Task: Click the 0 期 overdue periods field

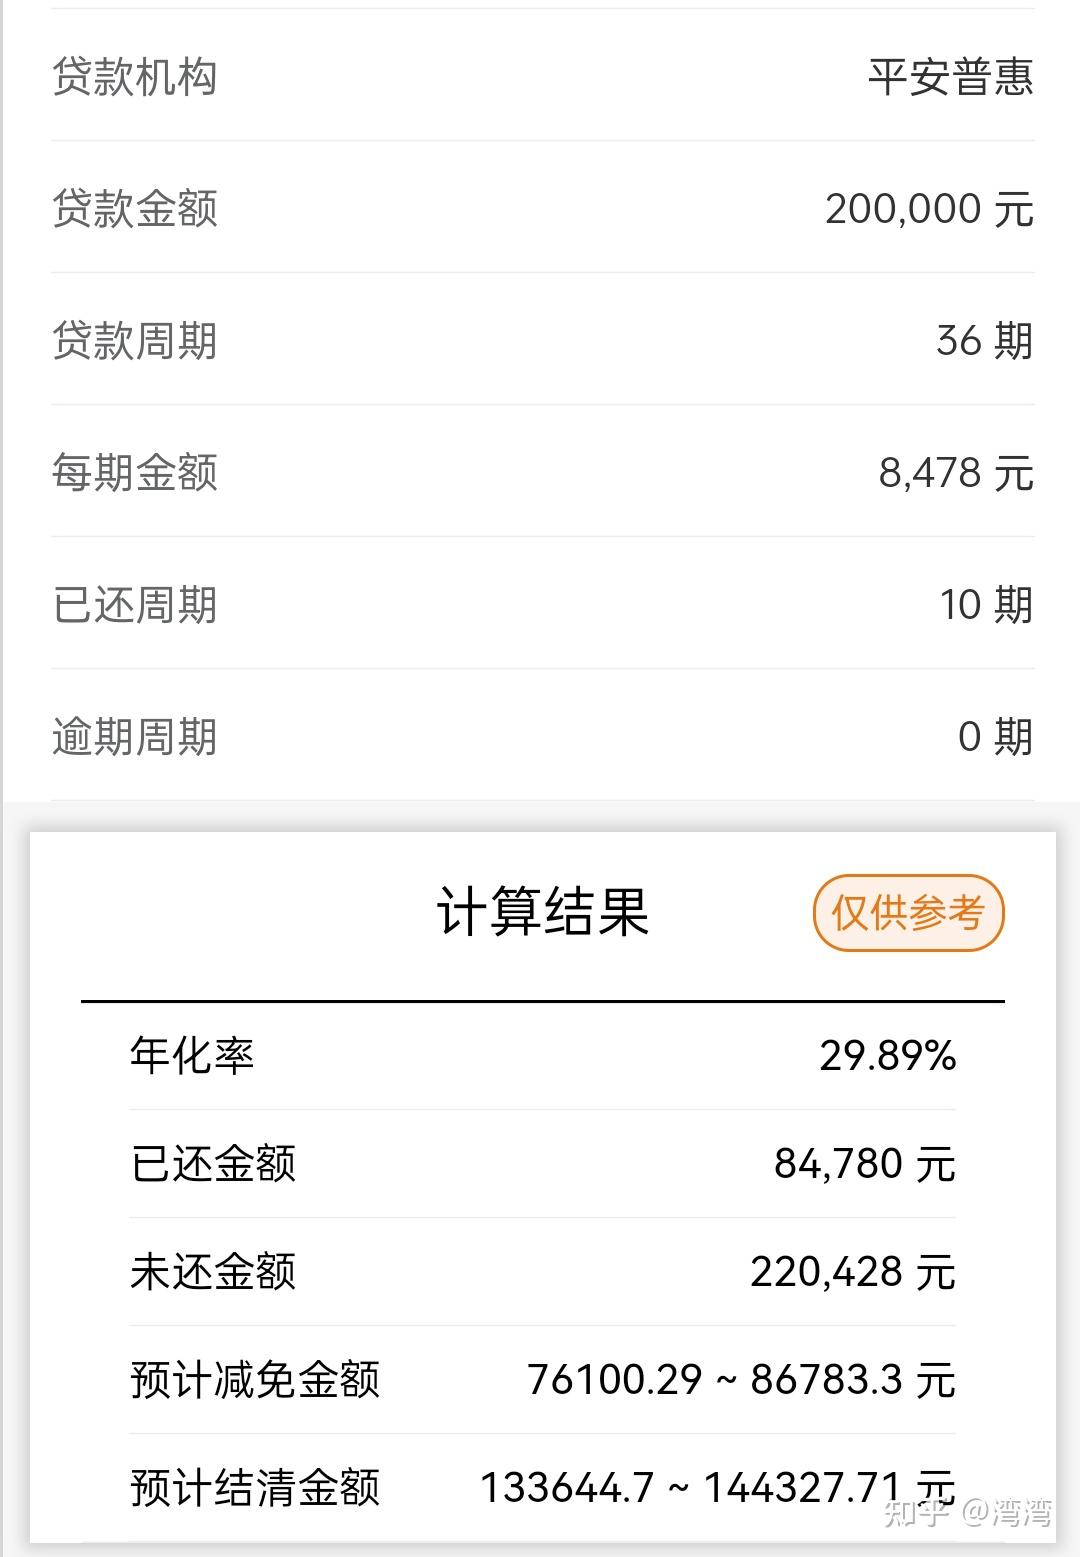Action: (x=994, y=737)
